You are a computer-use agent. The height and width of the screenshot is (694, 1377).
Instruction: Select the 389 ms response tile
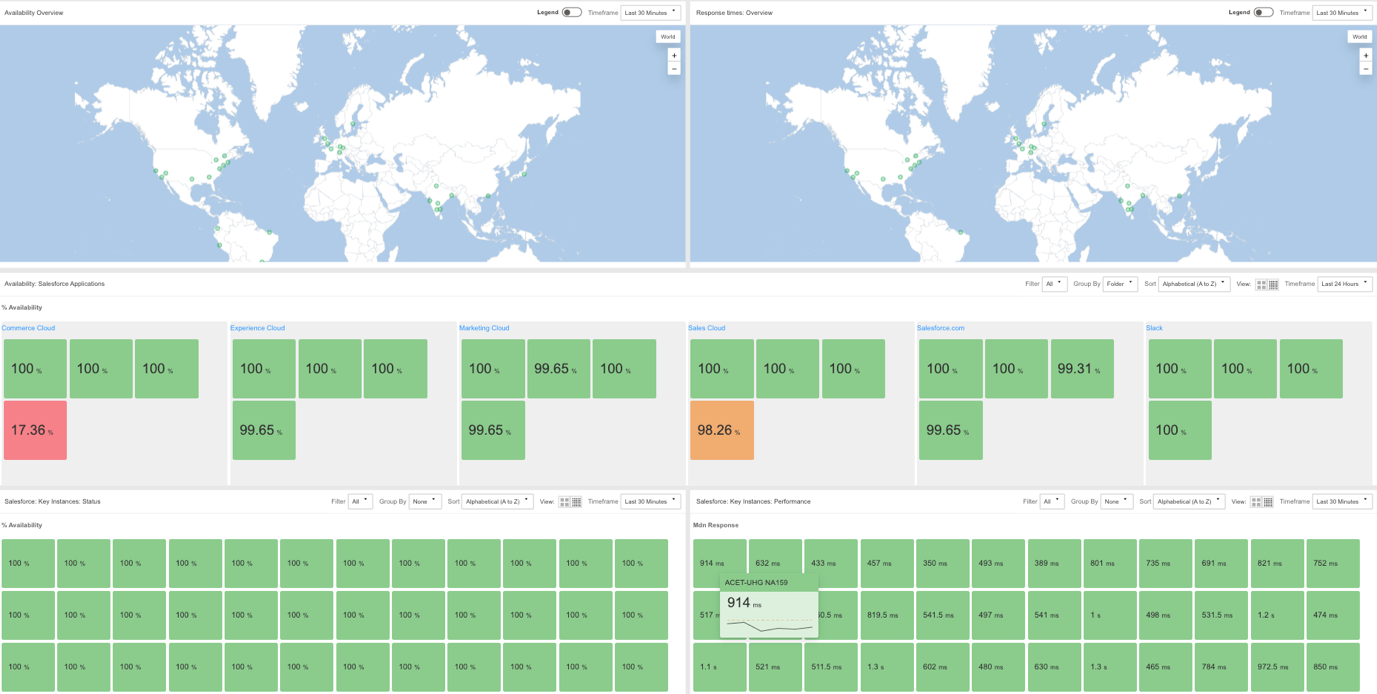point(1055,563)
